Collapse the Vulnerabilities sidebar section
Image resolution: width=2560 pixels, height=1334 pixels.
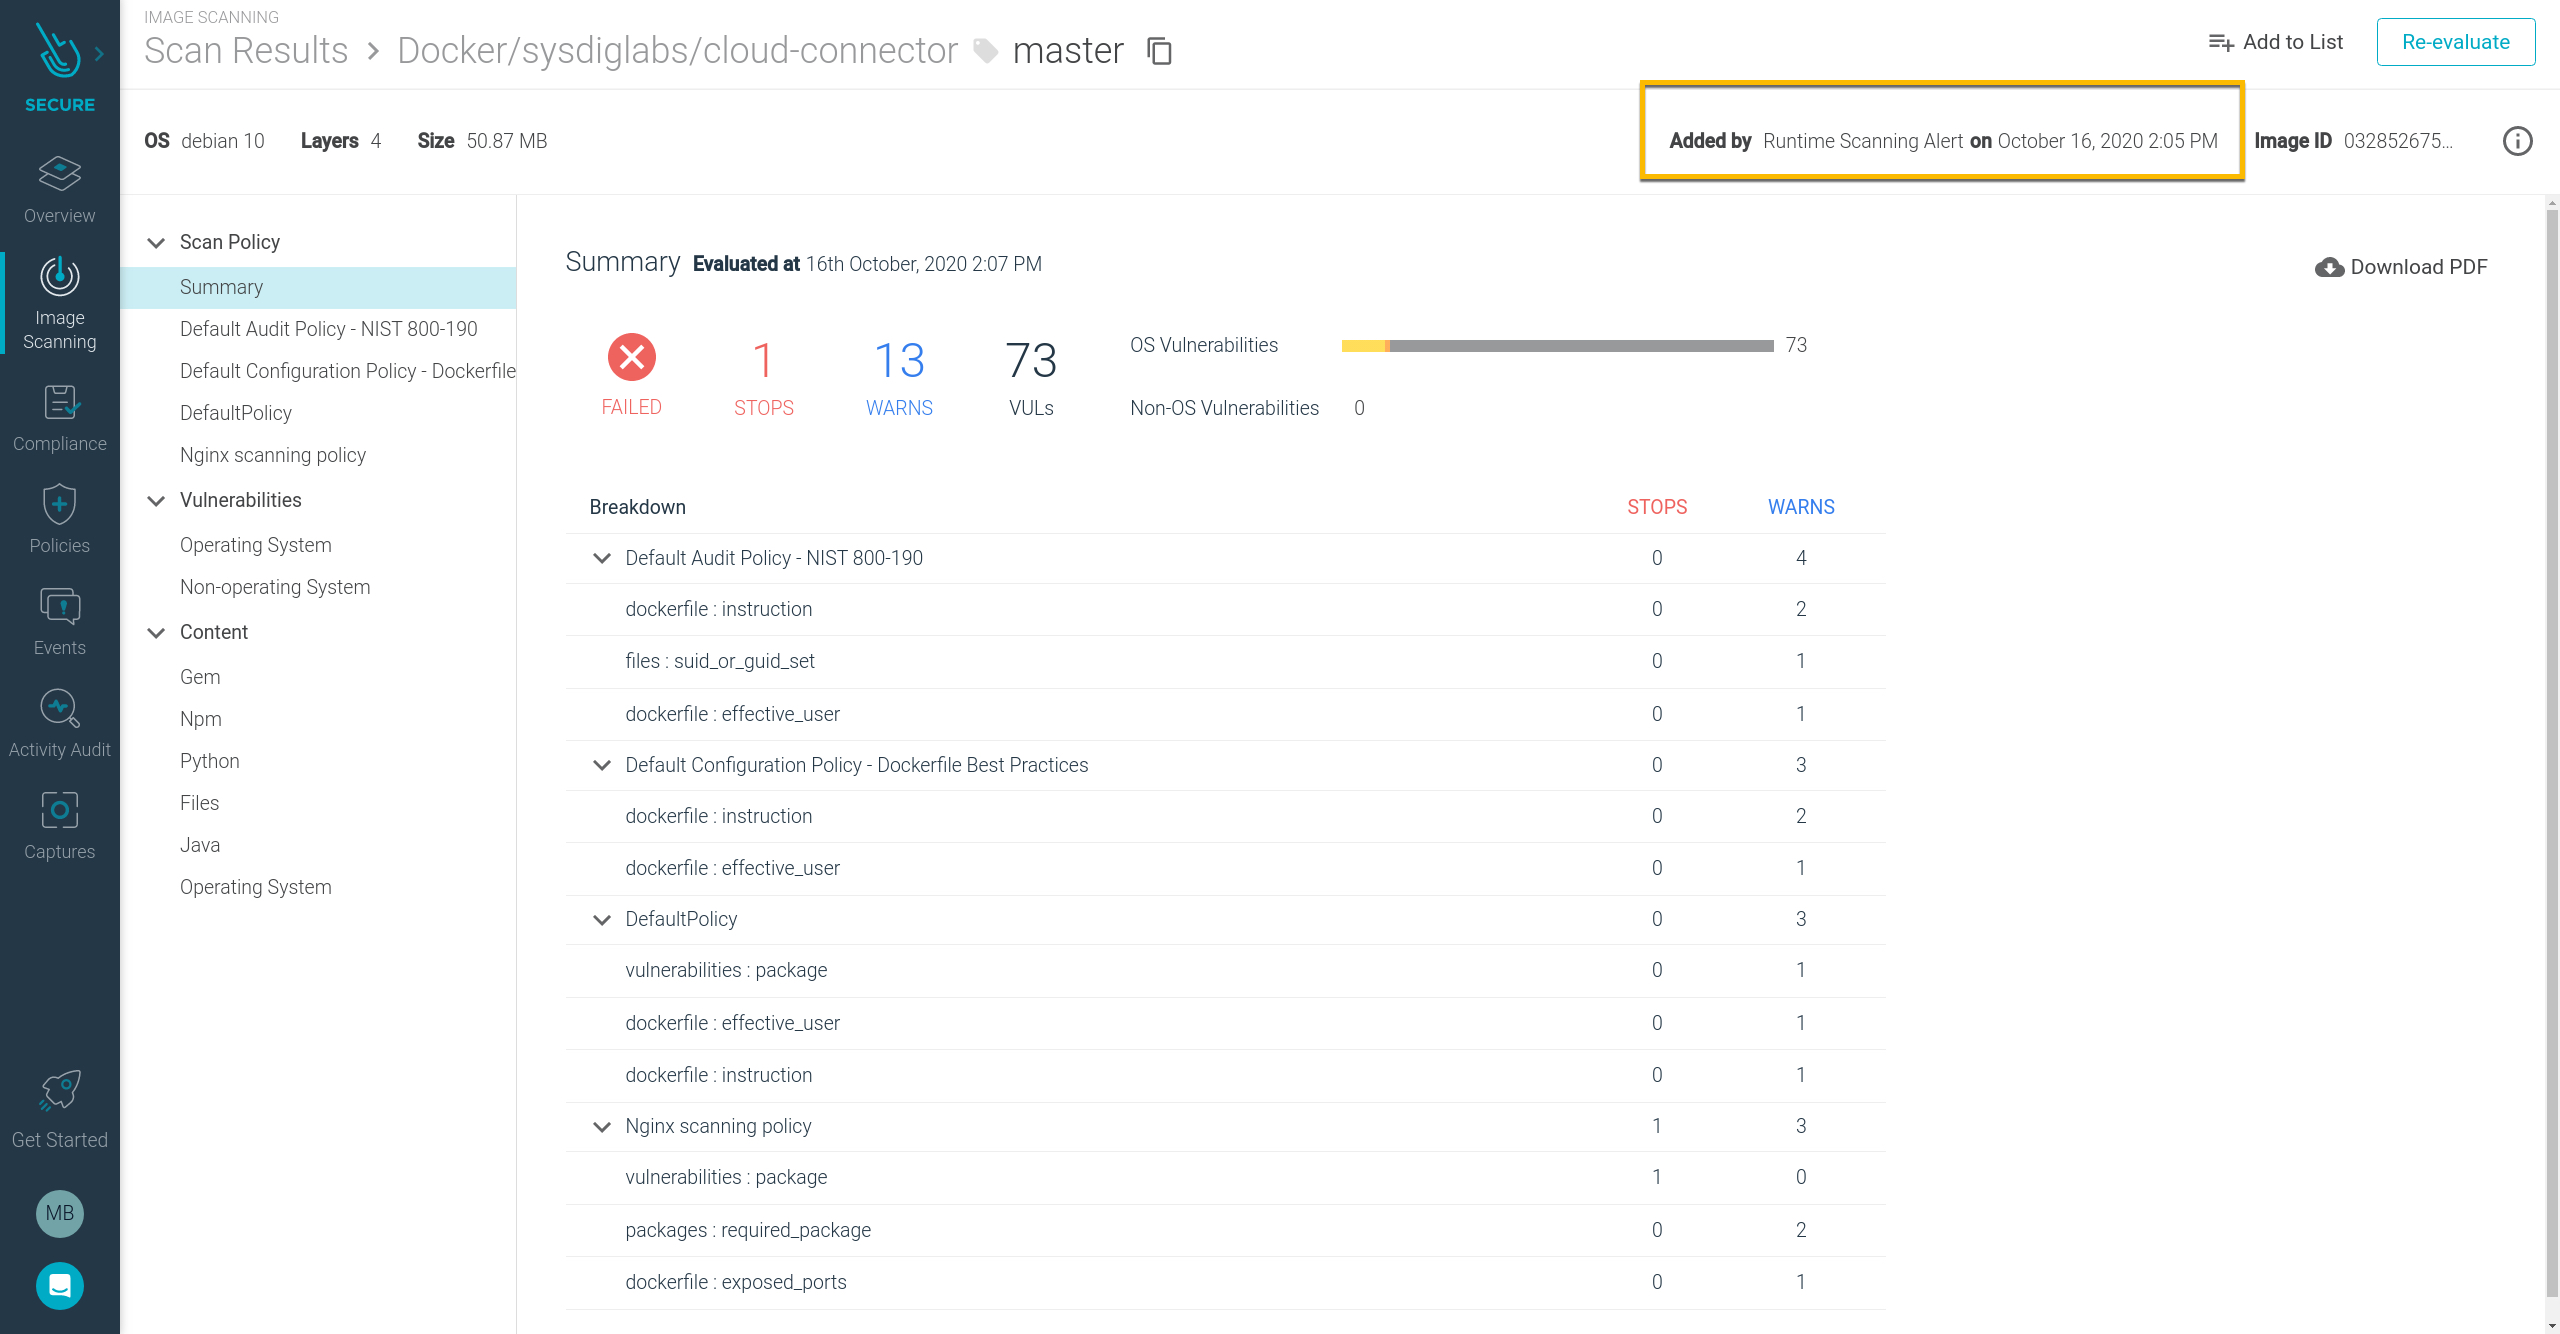point(156,501)
